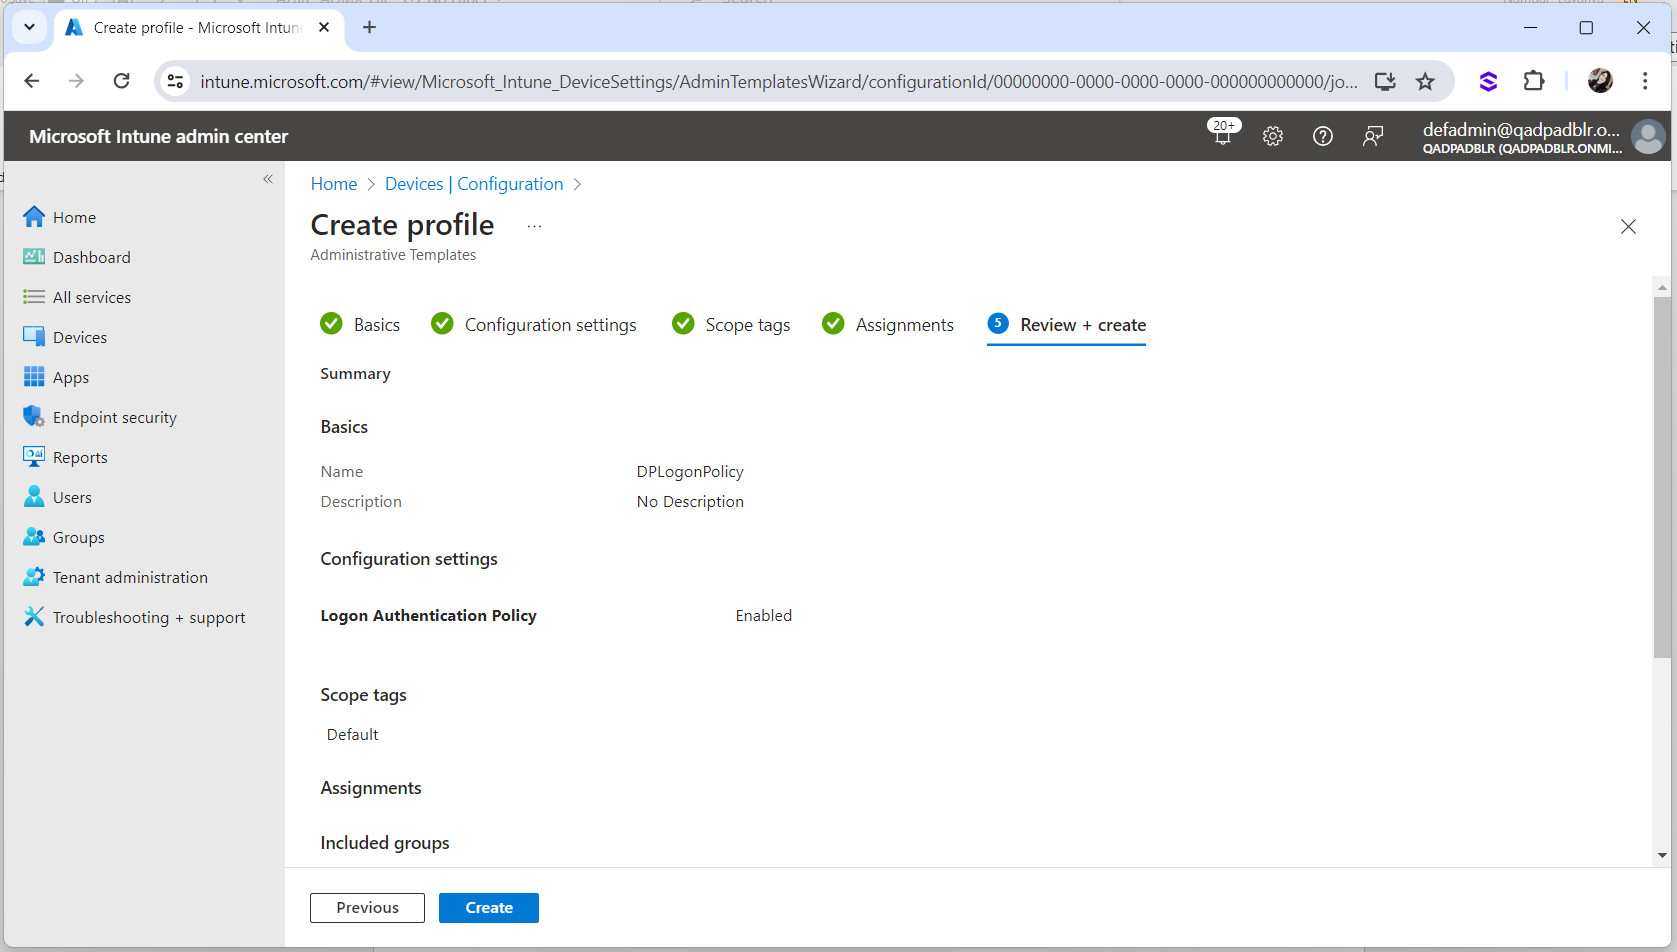Go back in browser
1677x952 pixels.
(x=32, y=81)
